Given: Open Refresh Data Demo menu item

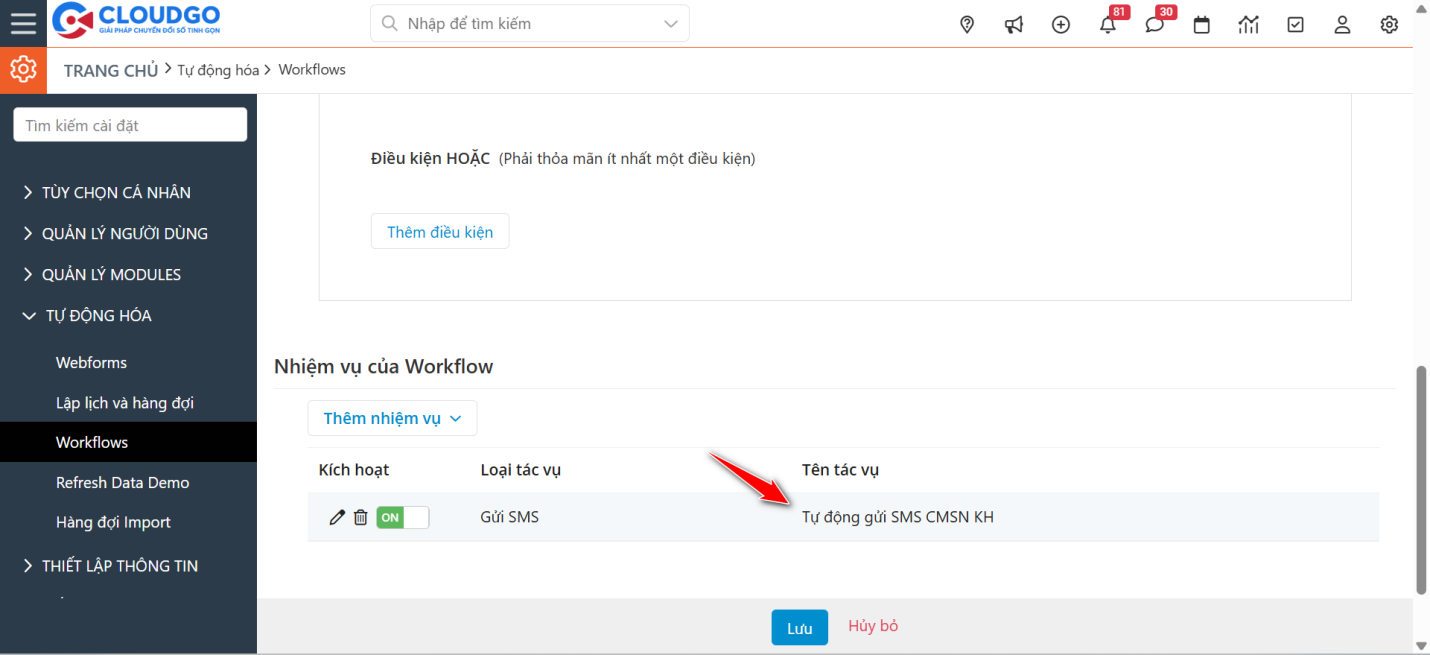Looking at the screenshot, I should [123, 482].
